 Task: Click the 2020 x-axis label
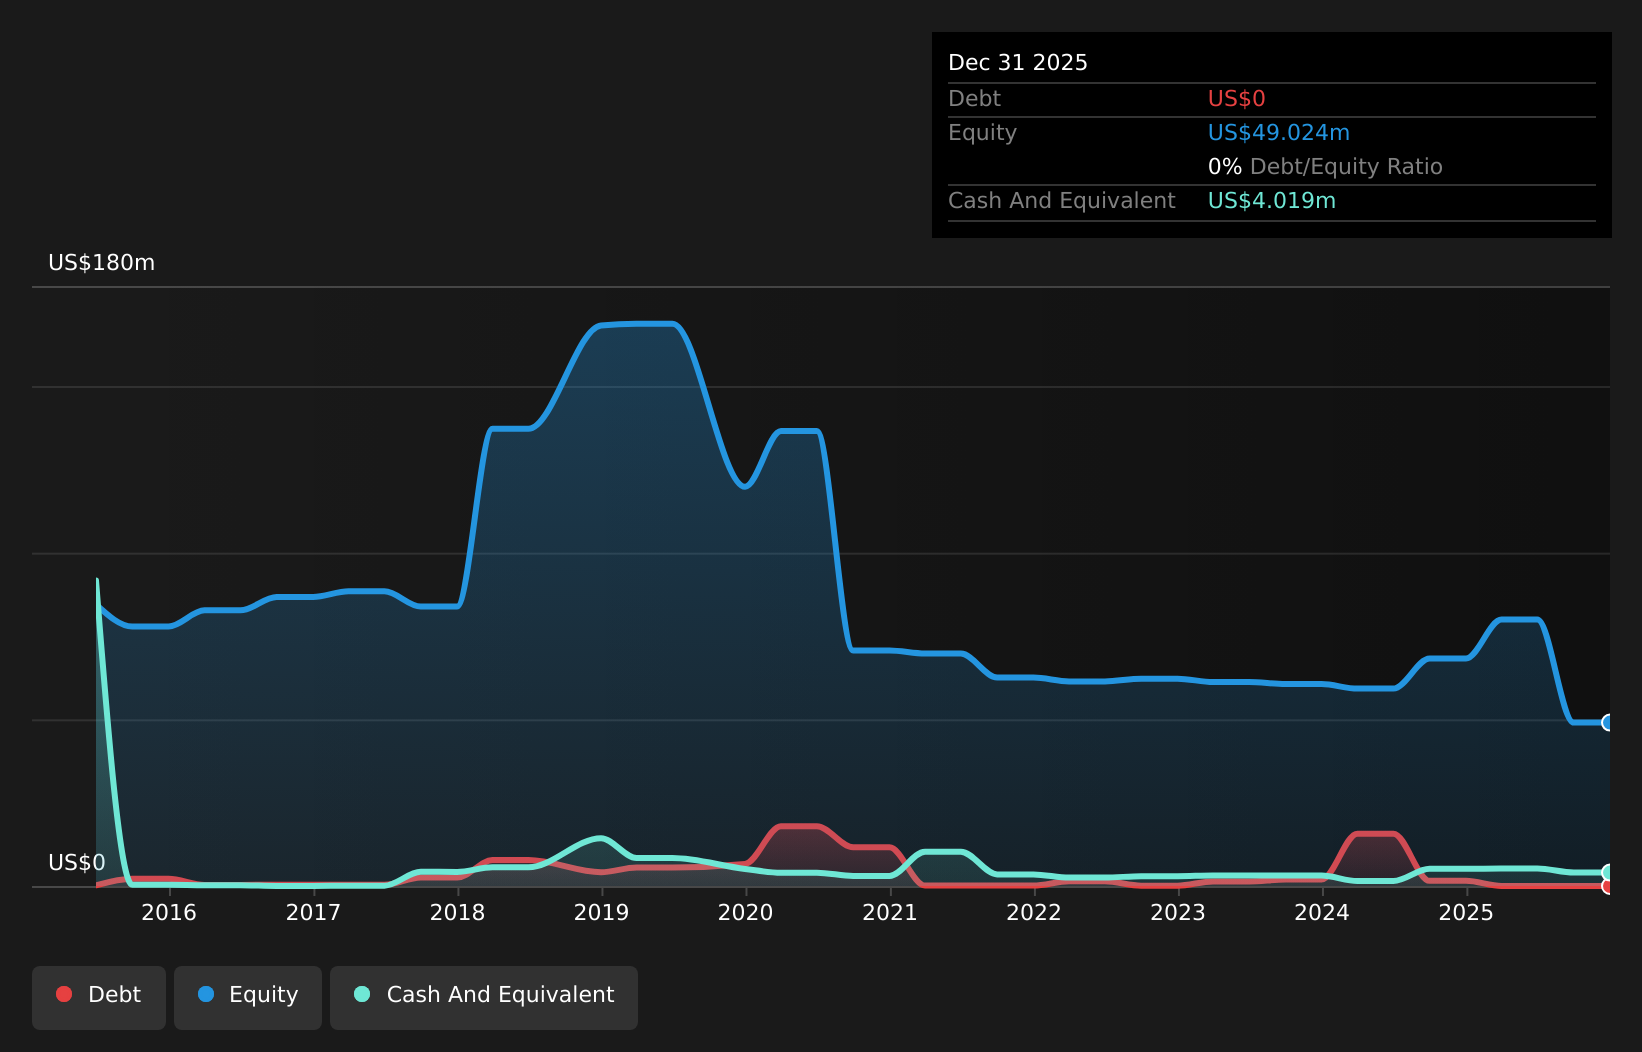tap(745, 912)
